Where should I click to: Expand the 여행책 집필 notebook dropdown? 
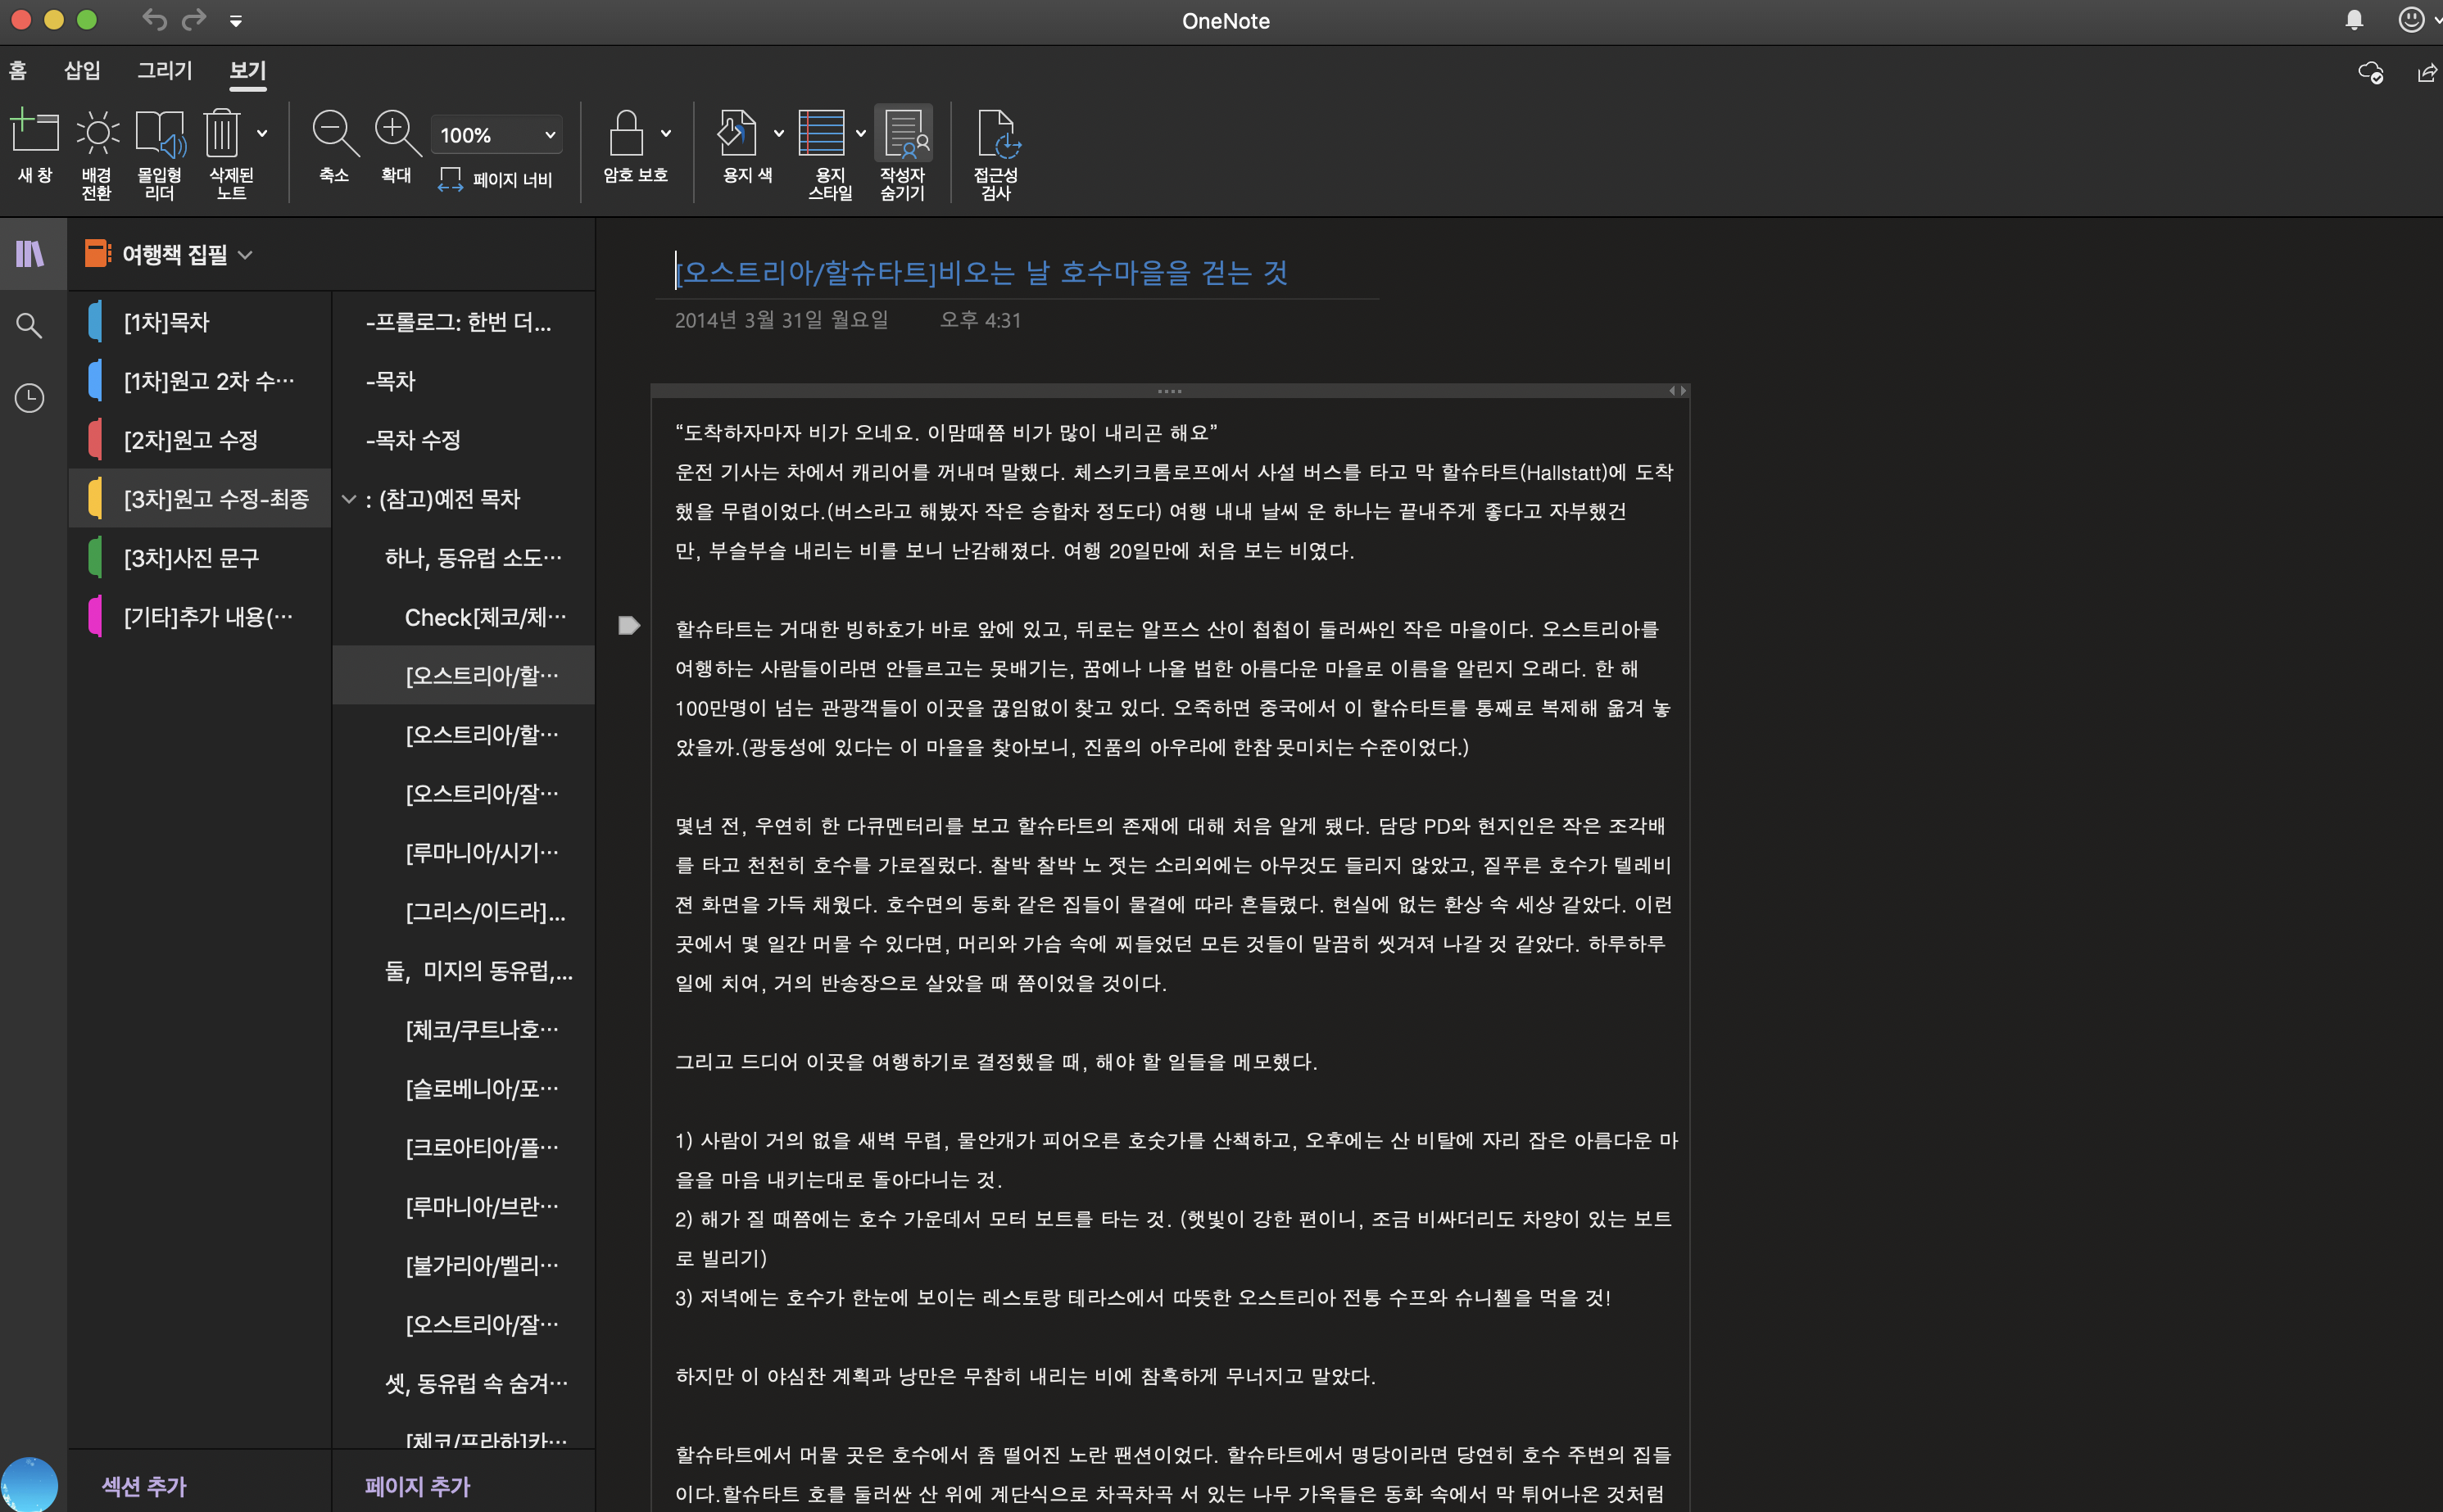246,255
